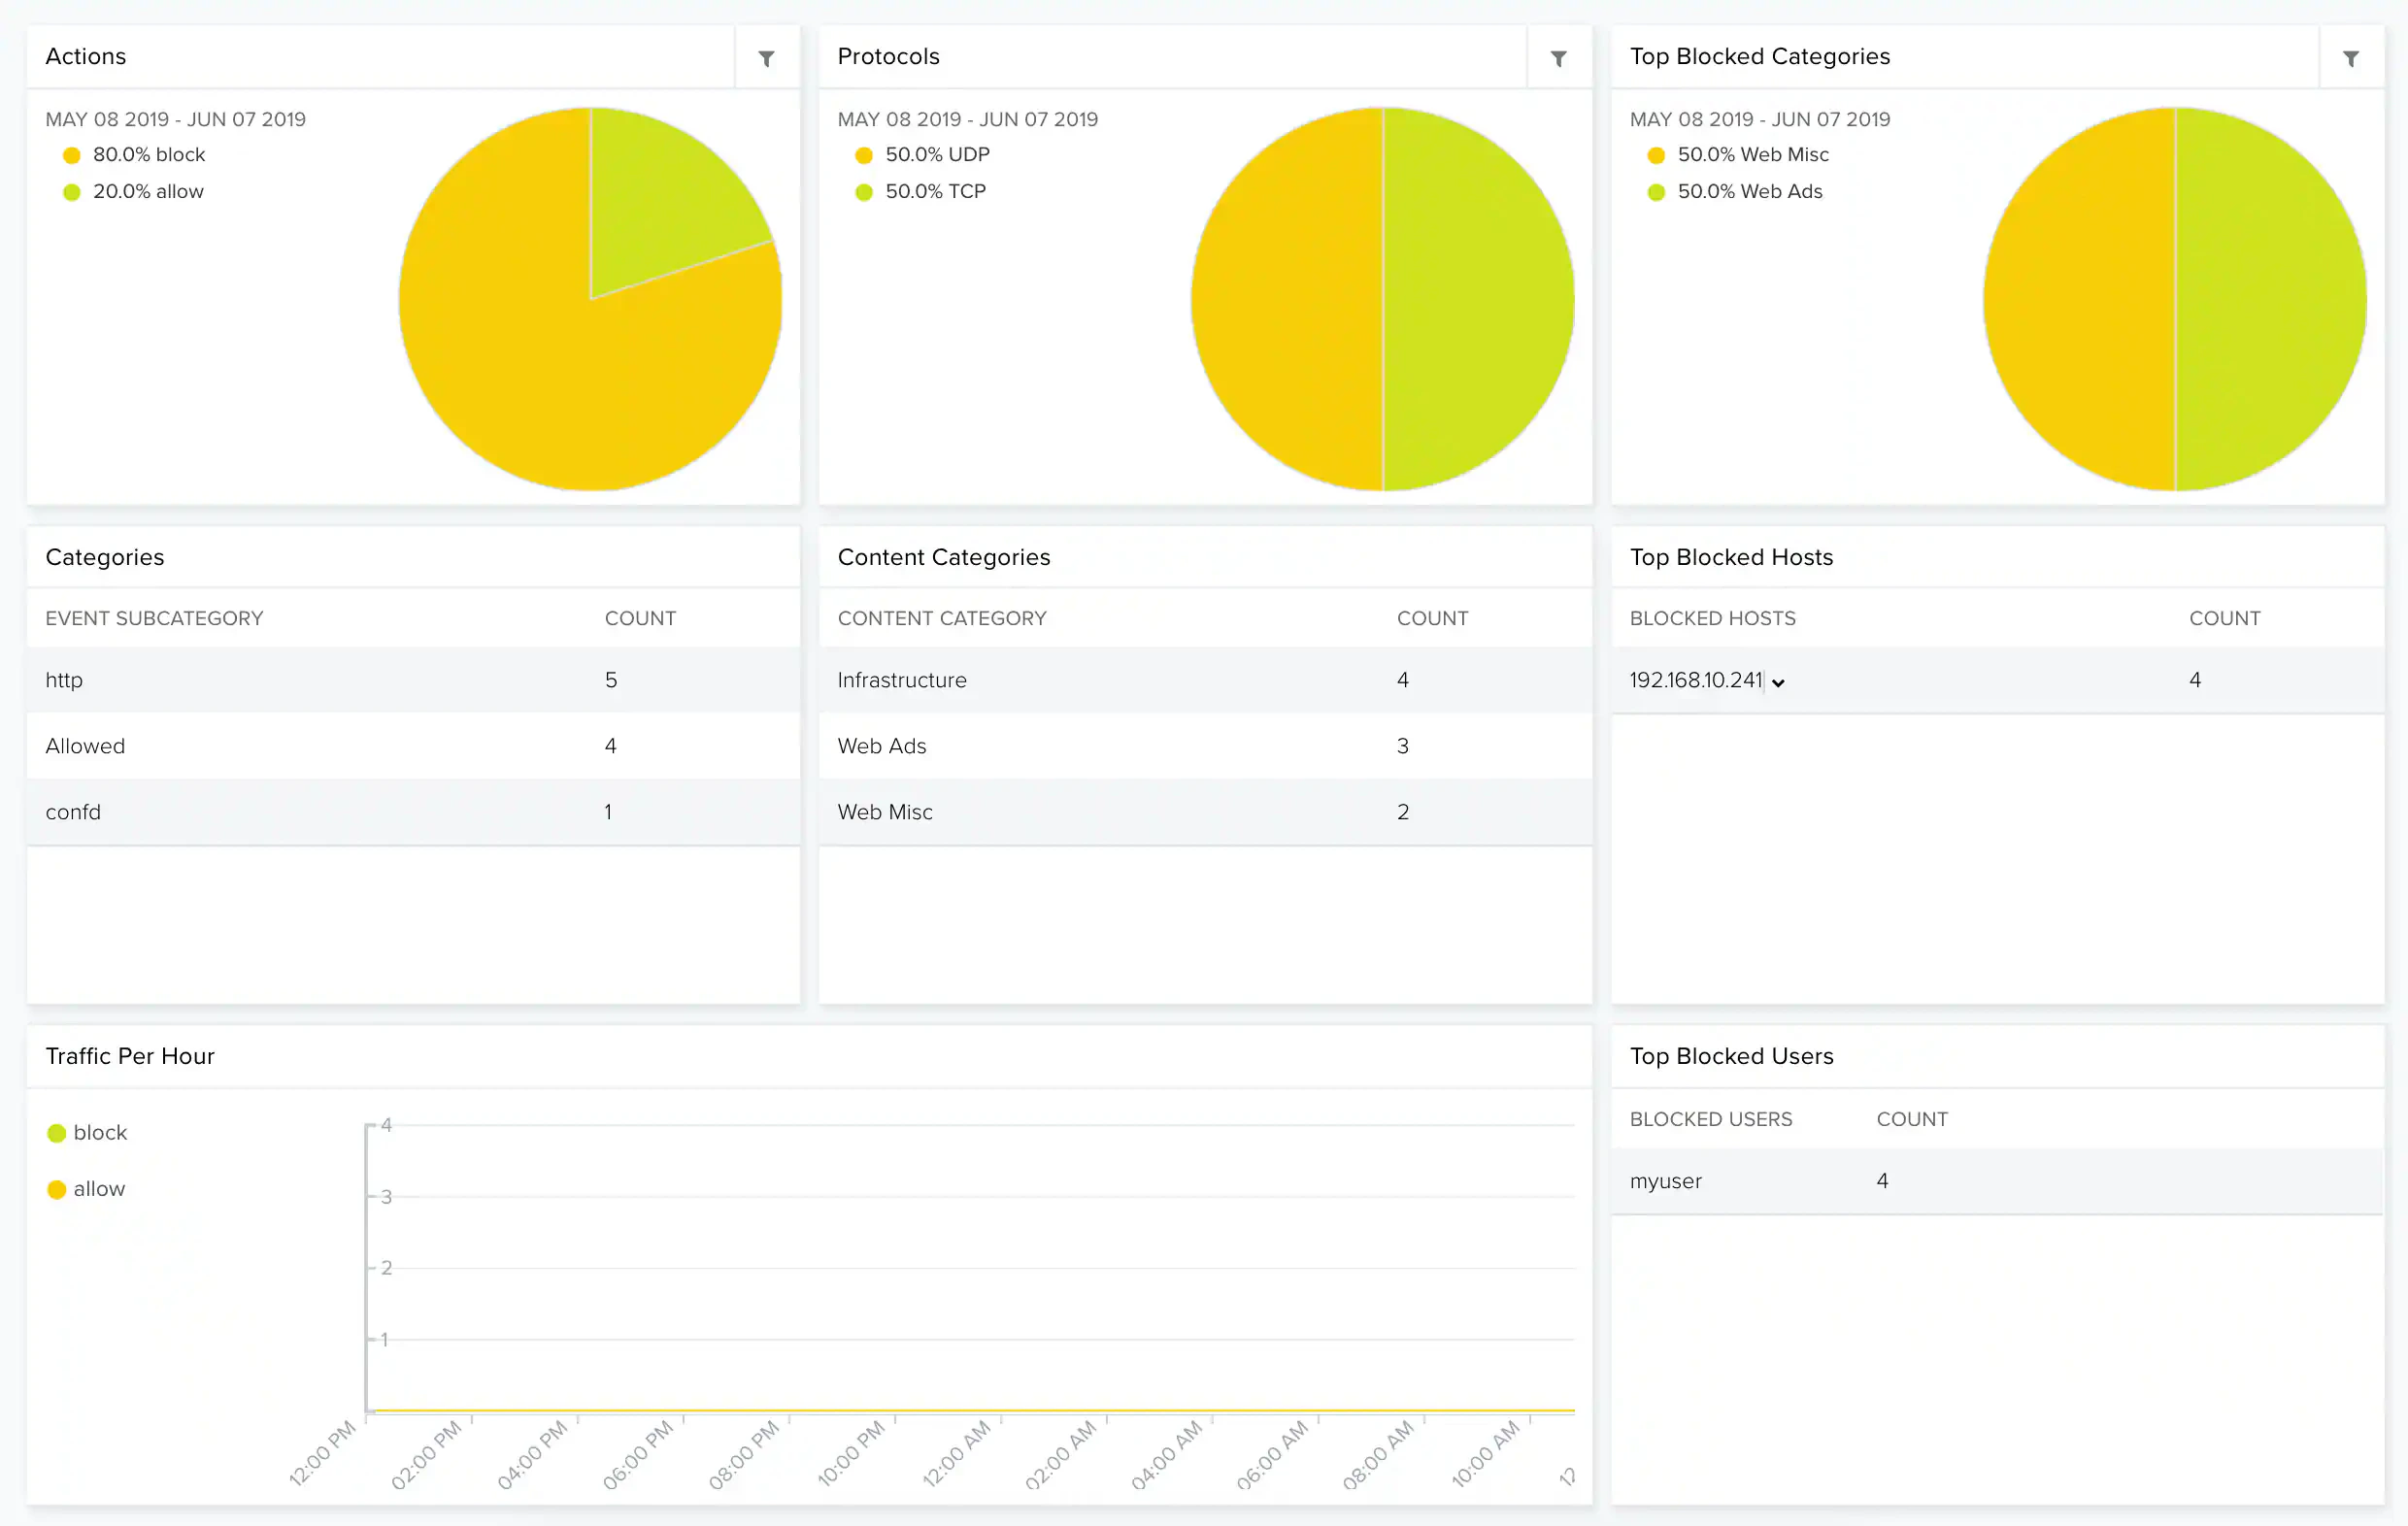The width and height of the screenshot is (2408, 1526).
Task: Open the Protocols panel filter icon
Action: click(x=1558, y=58)
